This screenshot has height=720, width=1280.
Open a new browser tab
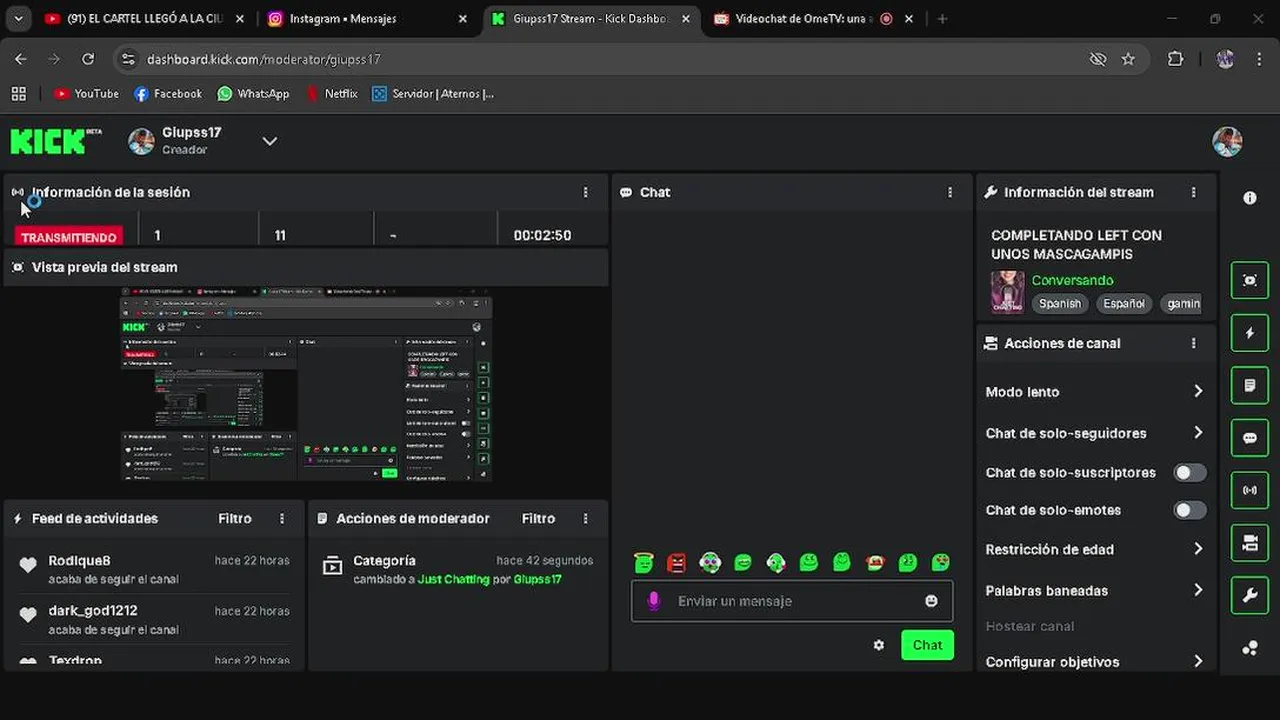(942, 18)
